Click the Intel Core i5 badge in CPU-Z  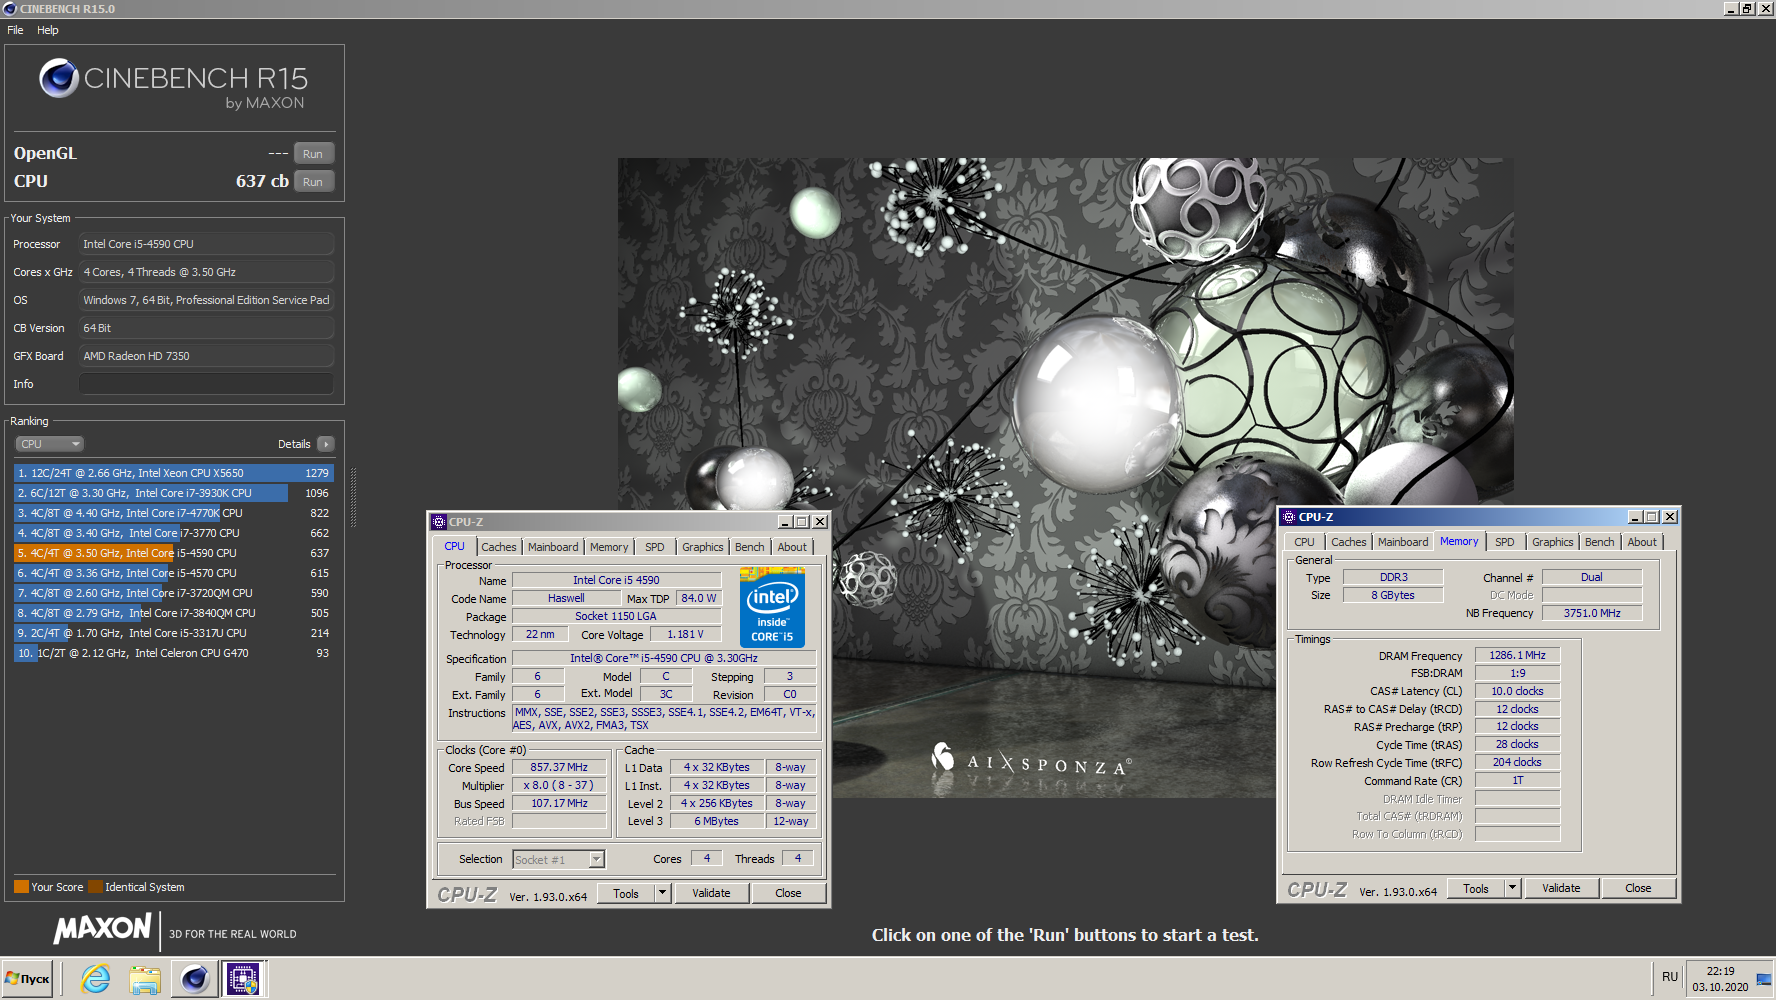(772, 607)
